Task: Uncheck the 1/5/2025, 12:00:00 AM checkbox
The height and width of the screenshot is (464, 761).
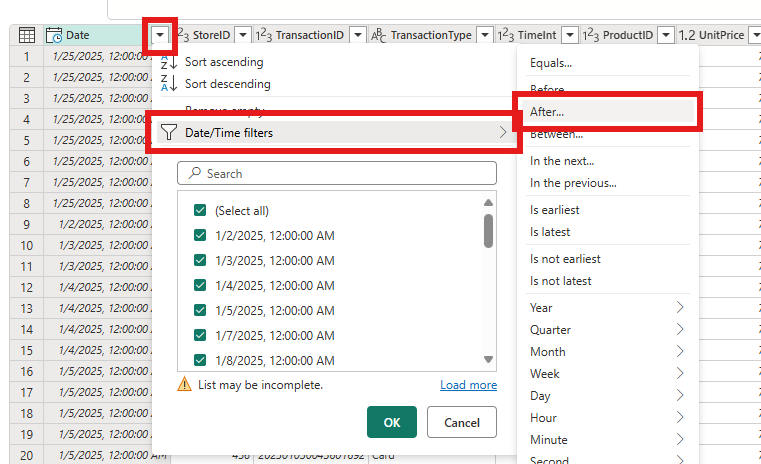Action: [199, 311]
